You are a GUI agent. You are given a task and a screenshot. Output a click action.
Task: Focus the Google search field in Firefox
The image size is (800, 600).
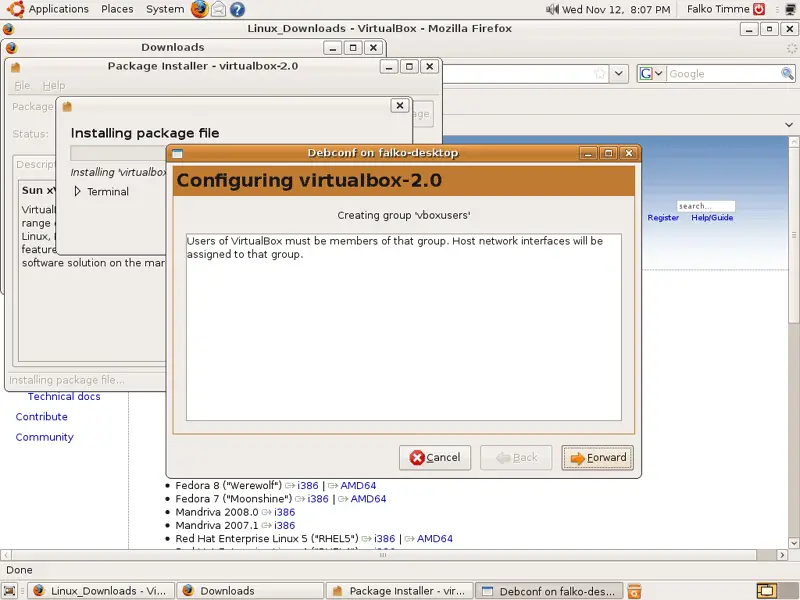point(723,73)
